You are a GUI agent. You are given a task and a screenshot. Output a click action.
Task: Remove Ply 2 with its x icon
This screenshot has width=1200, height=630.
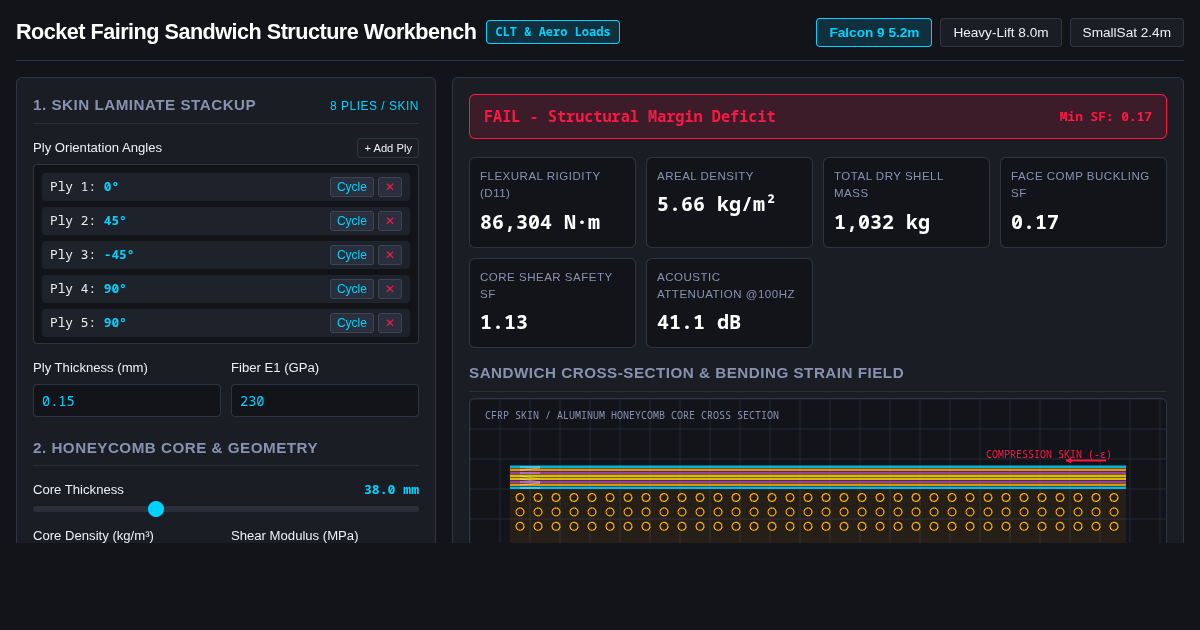coord(390,221)
